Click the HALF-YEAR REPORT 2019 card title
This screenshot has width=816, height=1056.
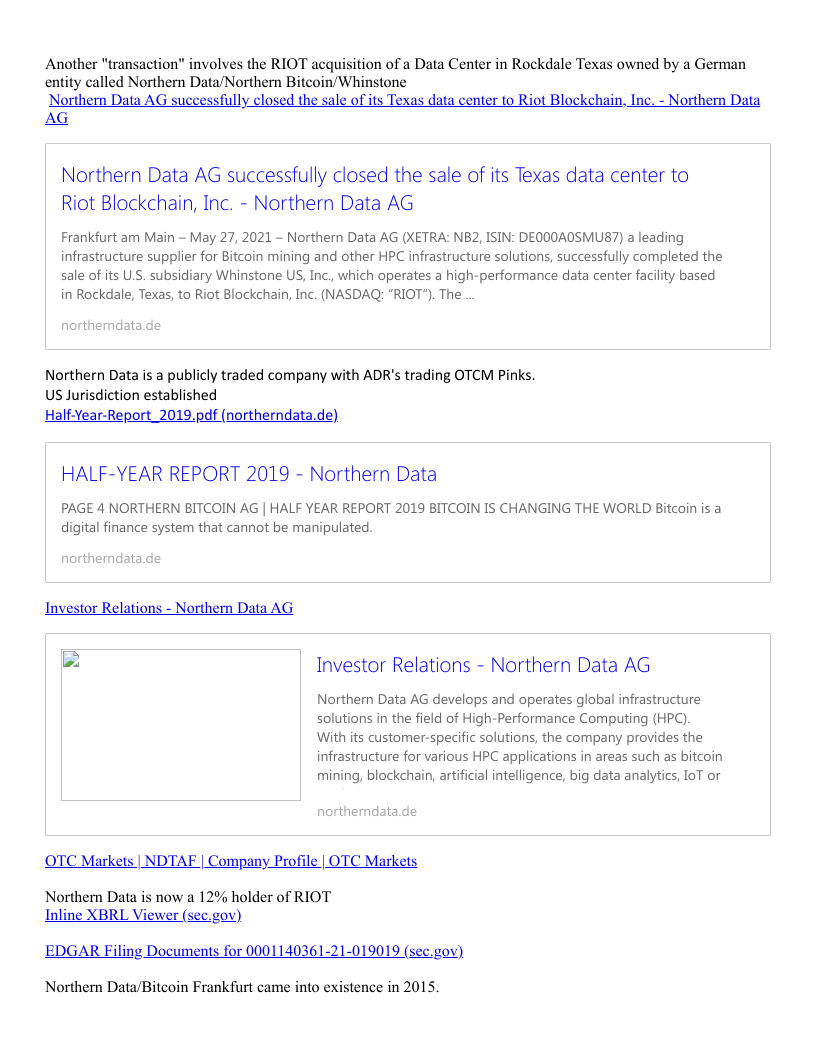(x=248, y=474)
